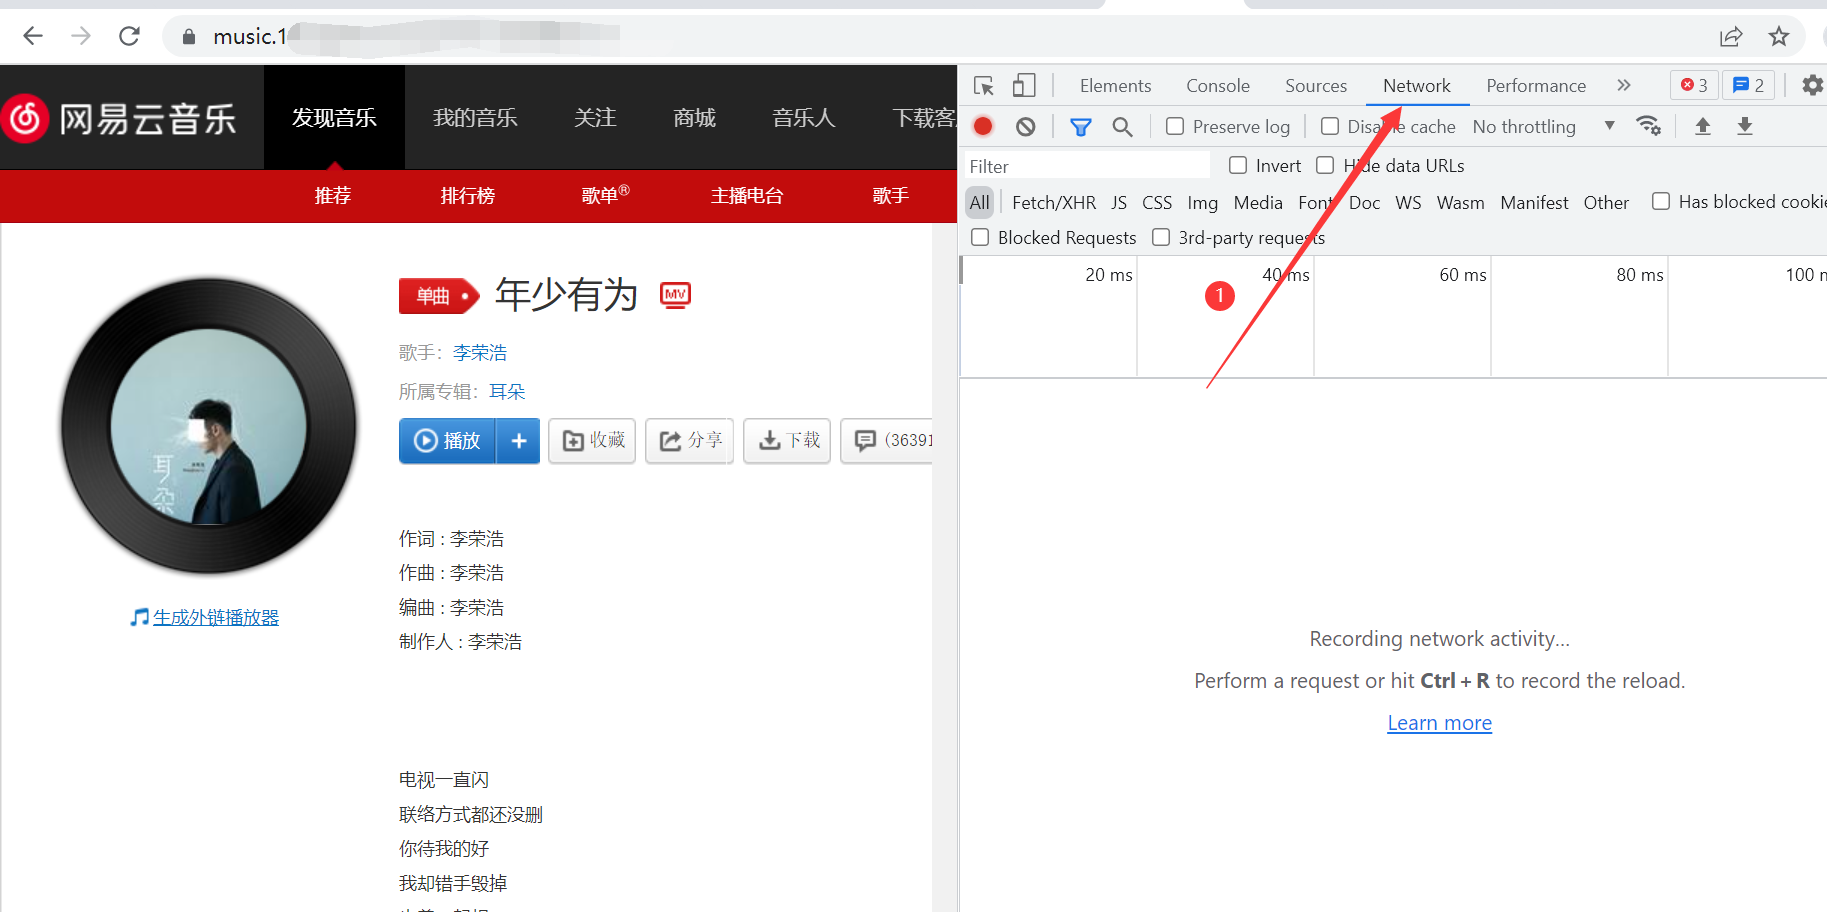Open DevTools settings gear
Screen dimensions: 1827x912
(1812, 86)
